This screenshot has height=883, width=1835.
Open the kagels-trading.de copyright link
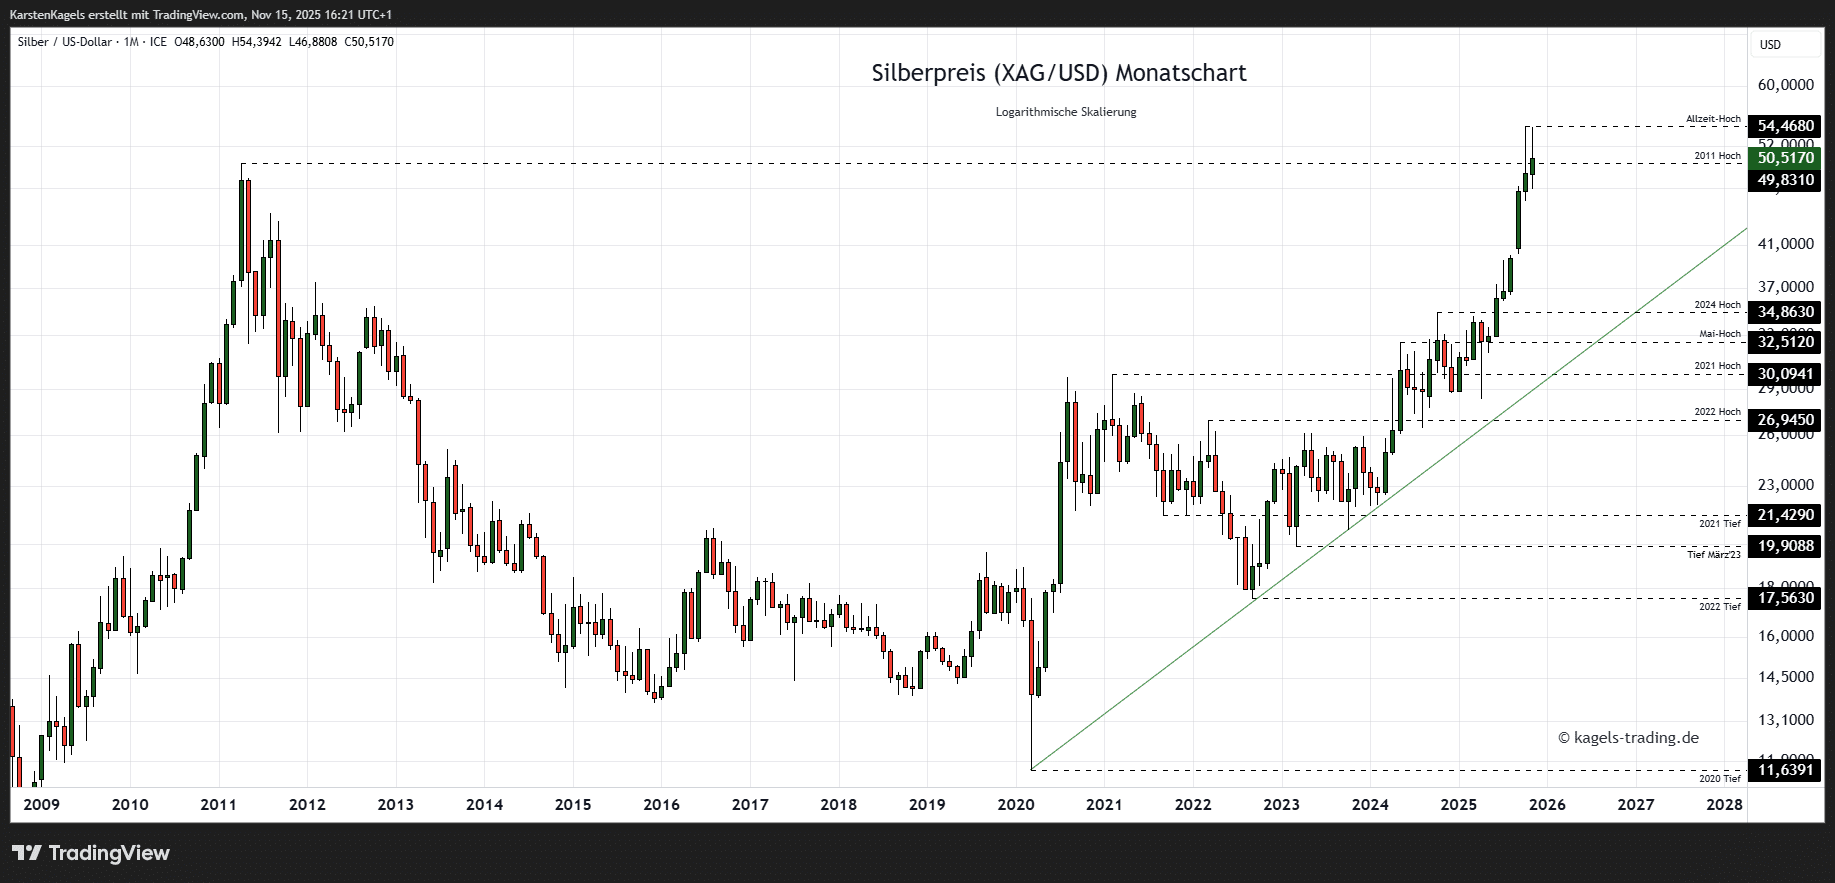[1628, 738]
